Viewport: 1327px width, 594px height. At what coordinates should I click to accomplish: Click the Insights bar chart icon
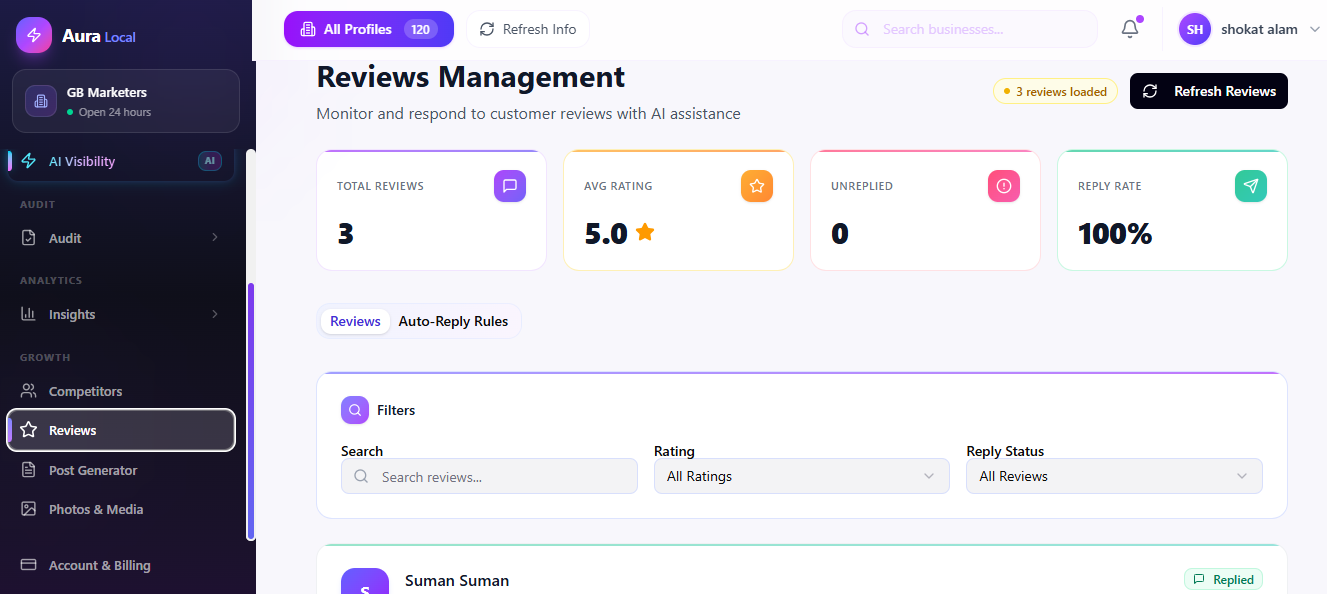(x=29, y=314)
